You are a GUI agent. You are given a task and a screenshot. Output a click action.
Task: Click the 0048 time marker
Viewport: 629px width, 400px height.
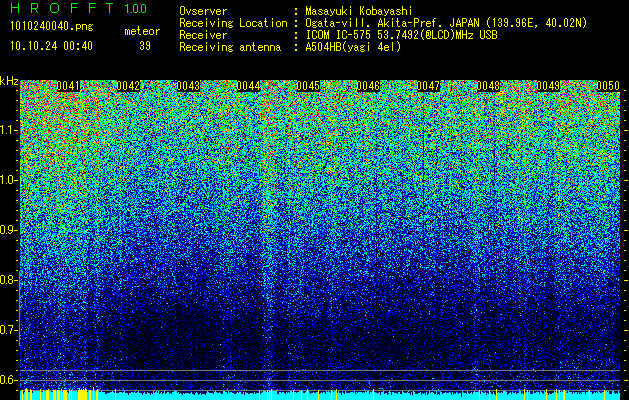pyautogui.click(x=488, y=86)
